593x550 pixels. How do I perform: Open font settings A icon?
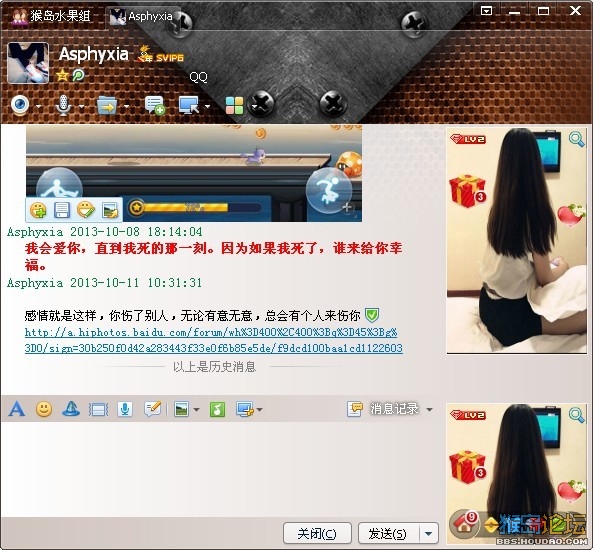(17, 409)
